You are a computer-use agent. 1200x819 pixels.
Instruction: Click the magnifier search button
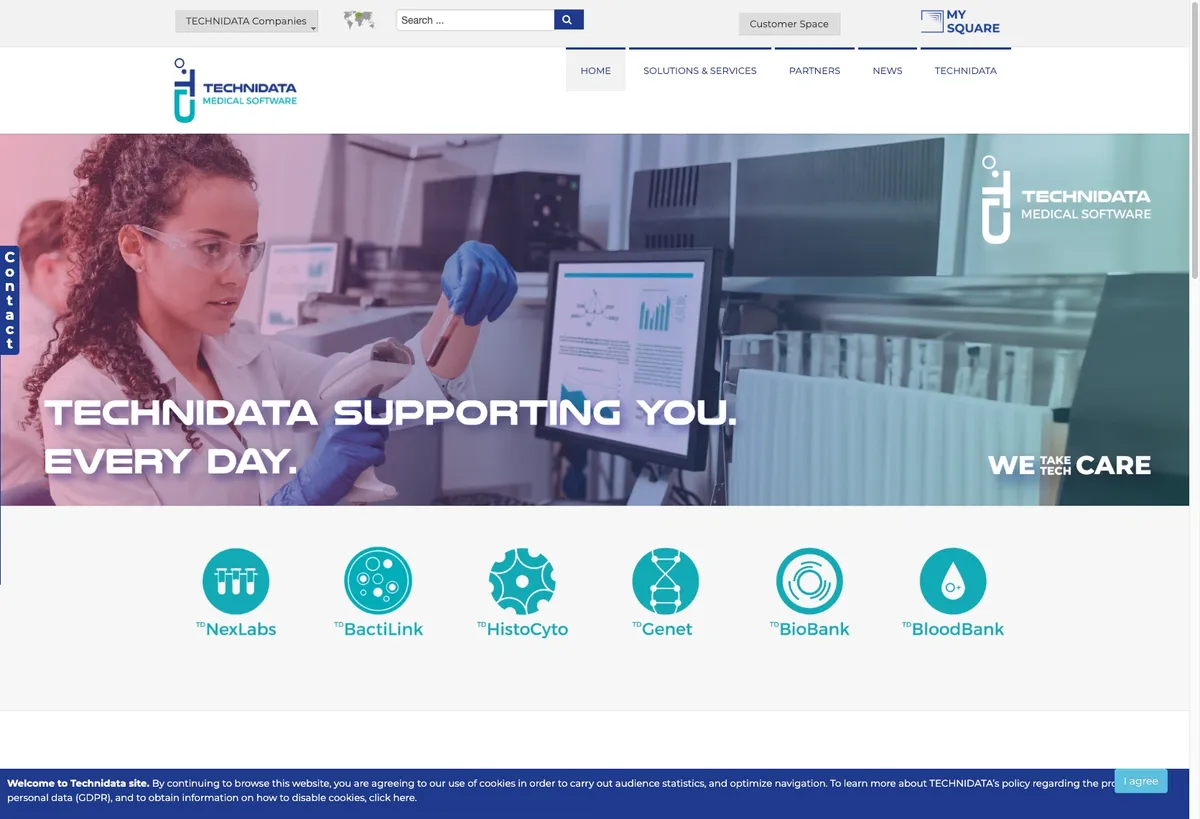pos(568,20)
